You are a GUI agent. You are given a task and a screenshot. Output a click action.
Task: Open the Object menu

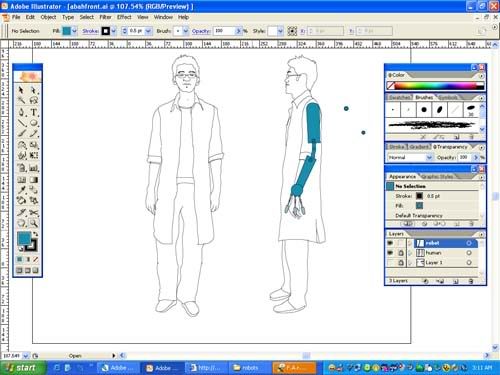(48, 17)
